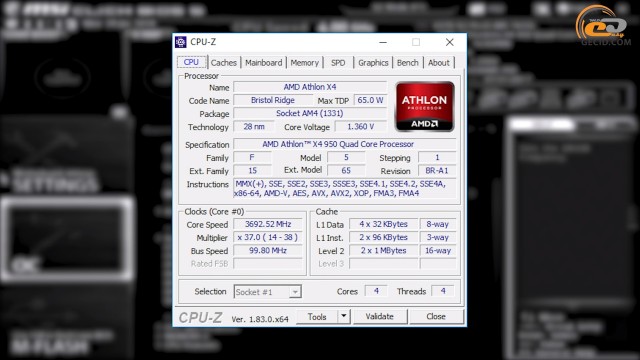The width and height of the screenshot is (640, 360).
Task: Open the Socket #1 selection dropdown
Action: coord(268,292)
